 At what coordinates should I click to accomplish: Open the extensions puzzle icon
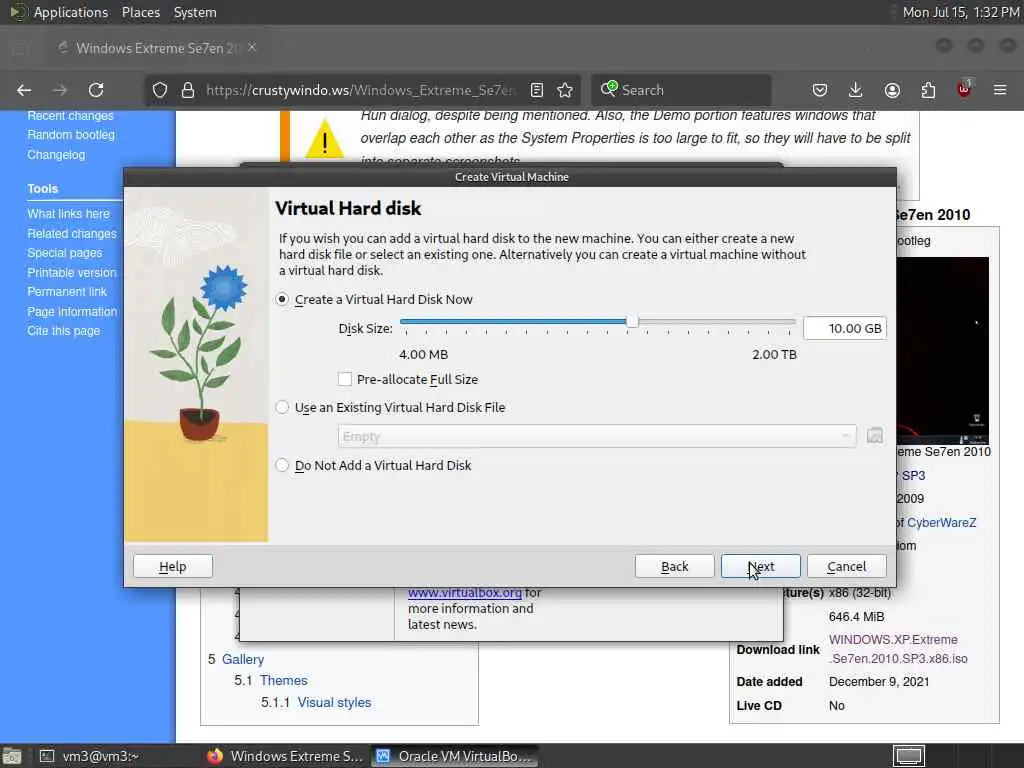pos(928,90)
